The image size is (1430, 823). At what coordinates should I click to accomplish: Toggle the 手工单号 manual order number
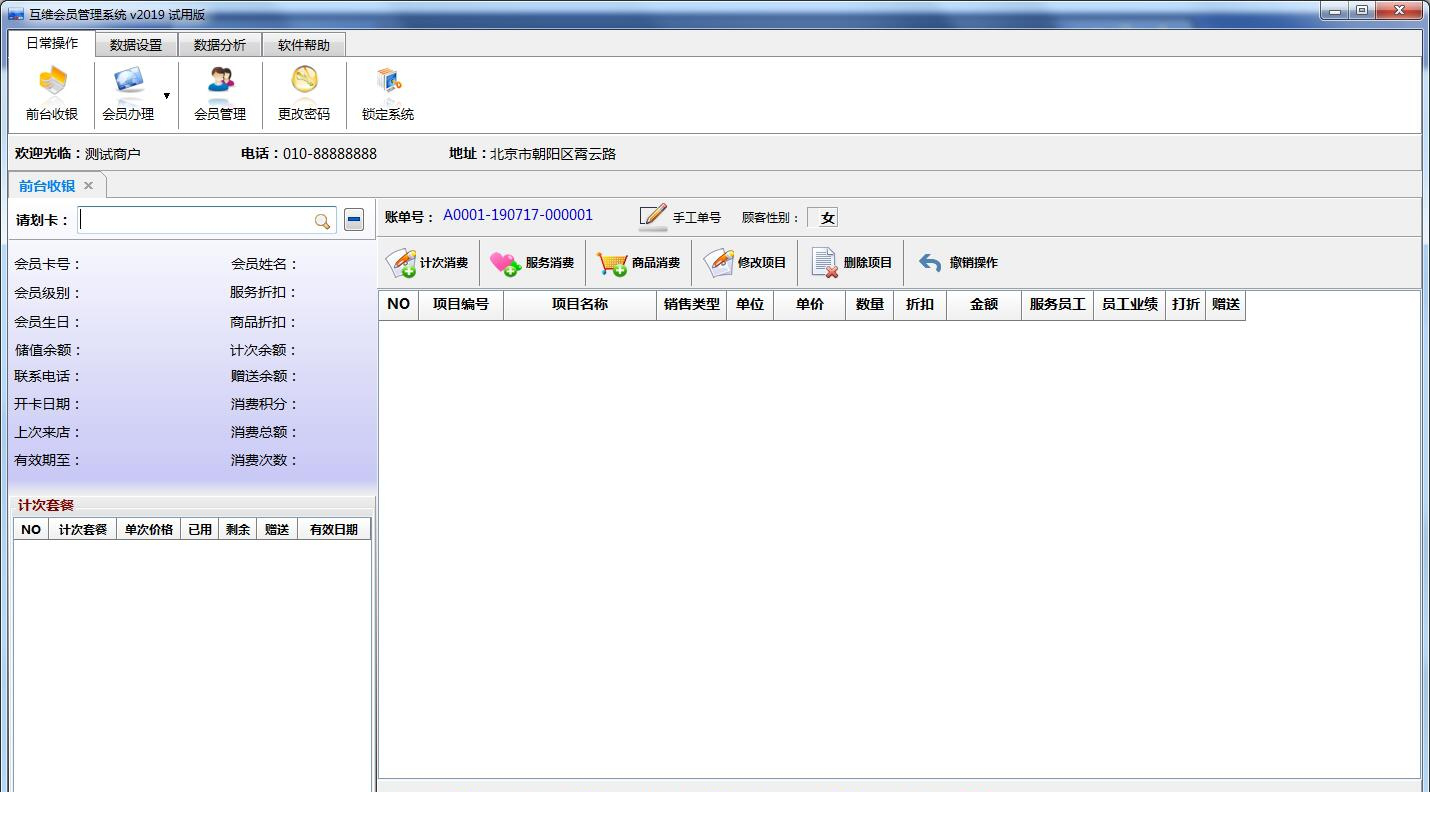[680, 217]
